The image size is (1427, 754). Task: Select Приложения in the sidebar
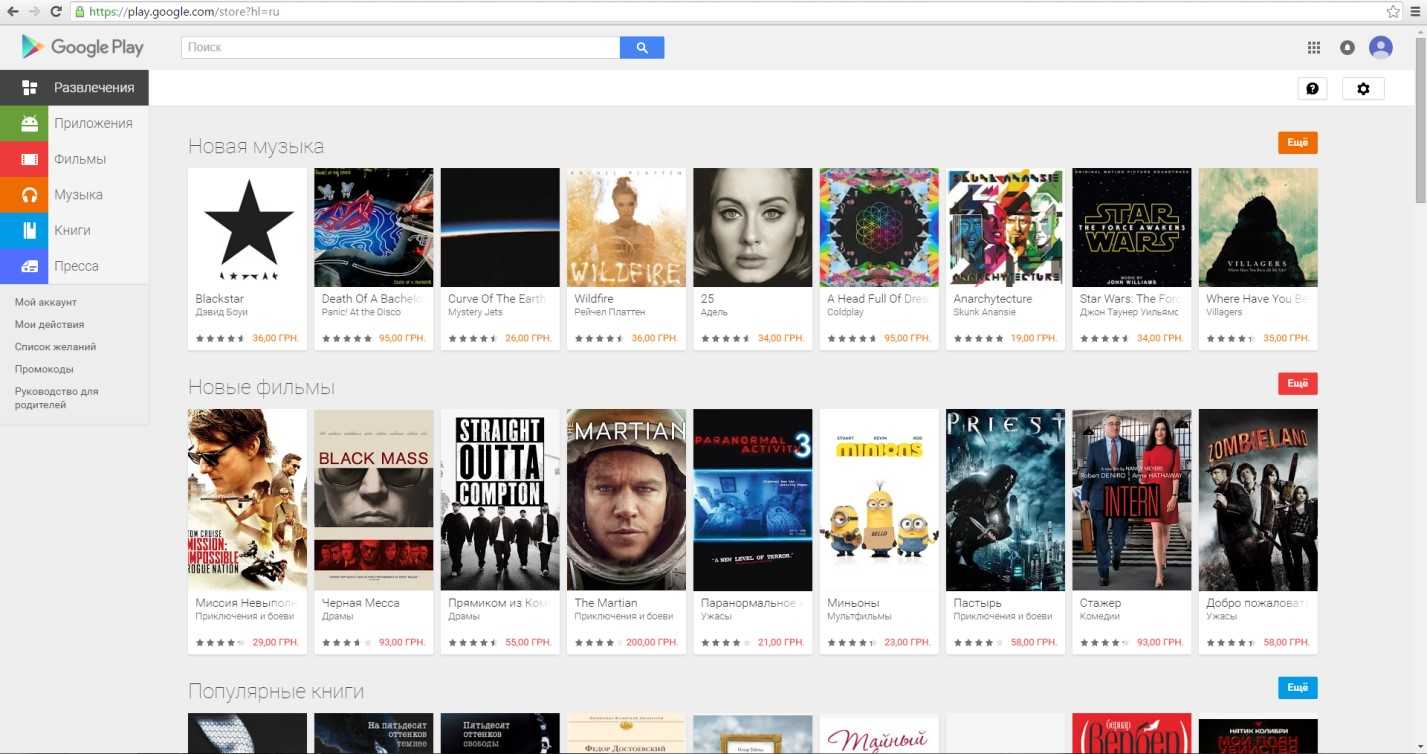[x=92, y=123]
